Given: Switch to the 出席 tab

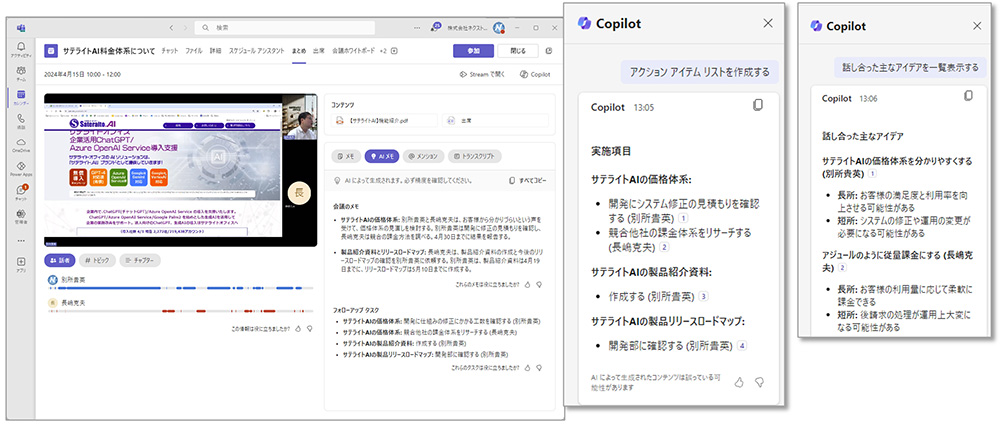Looking at the screenshot, I should tap(319, 51).
